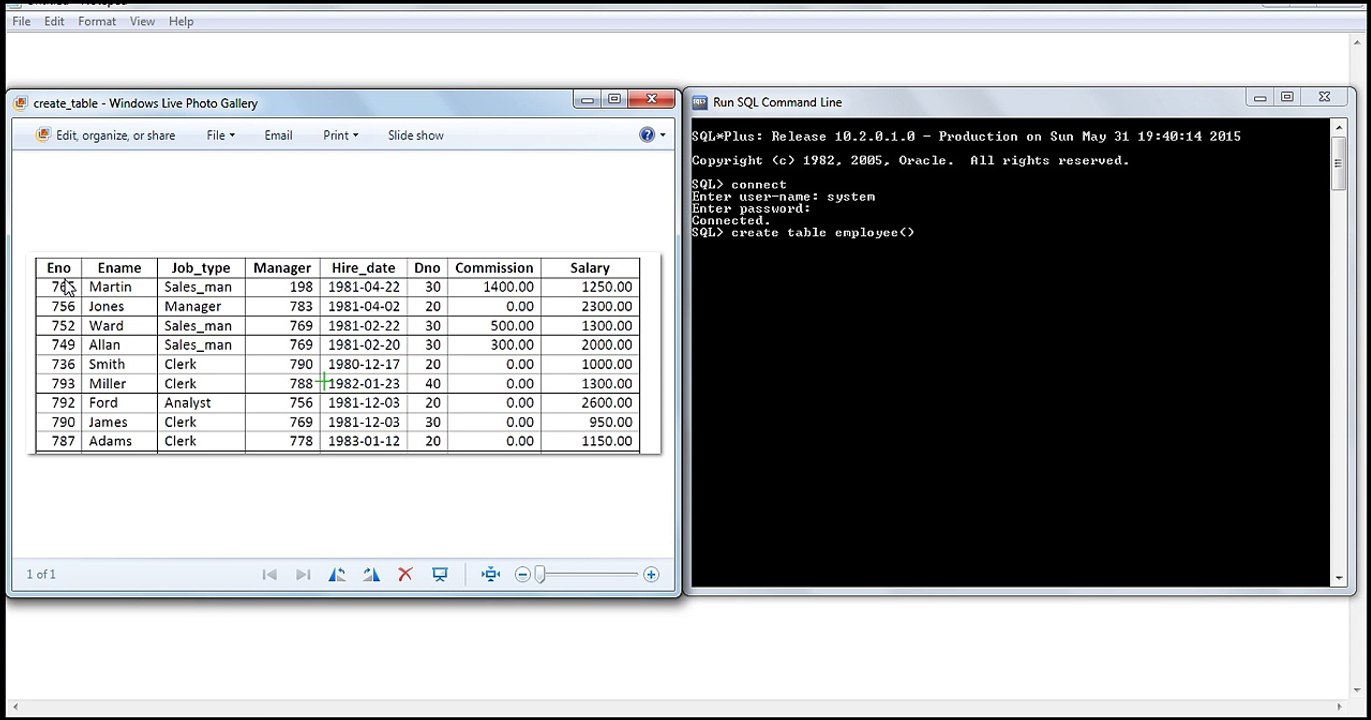
Task: Click the Hire_date column header
Action: click(x=364, y=268)
